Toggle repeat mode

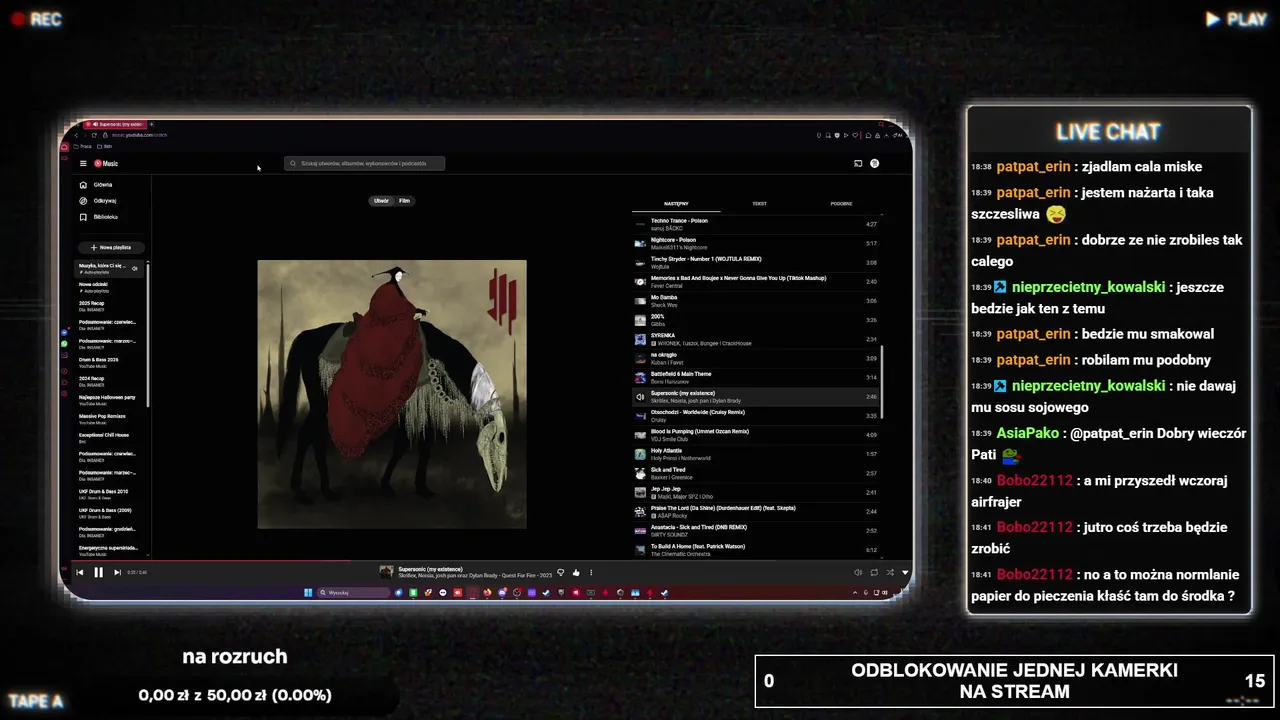click(874, 572)
